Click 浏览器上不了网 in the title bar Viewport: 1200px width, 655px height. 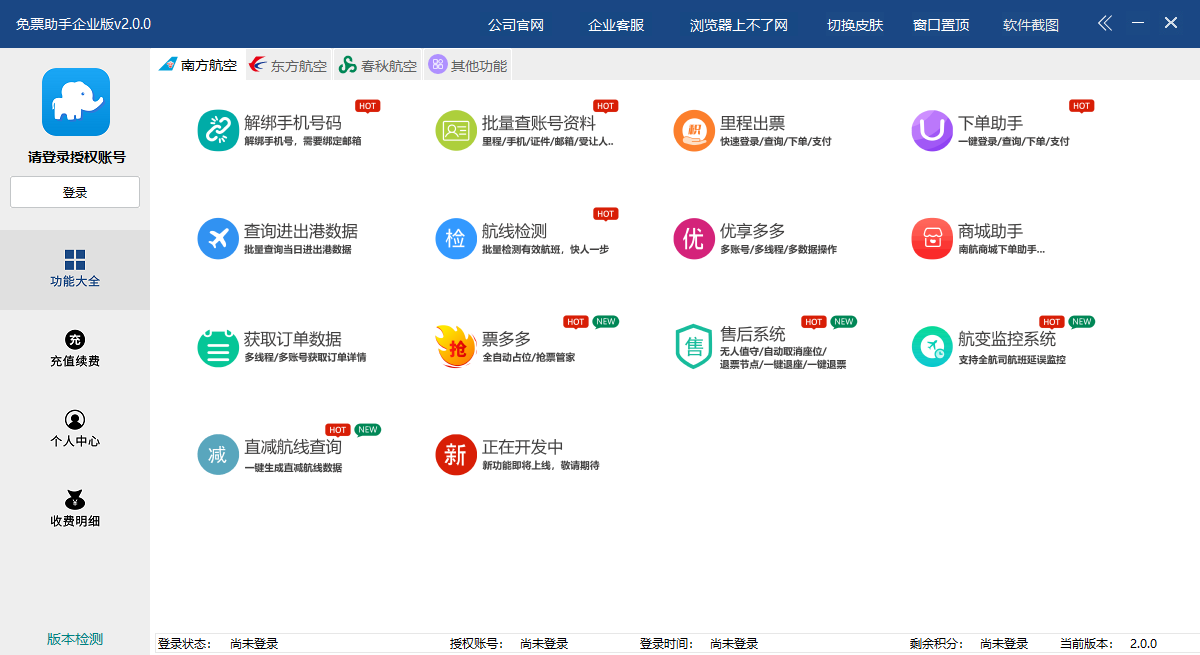pos(739,25)
